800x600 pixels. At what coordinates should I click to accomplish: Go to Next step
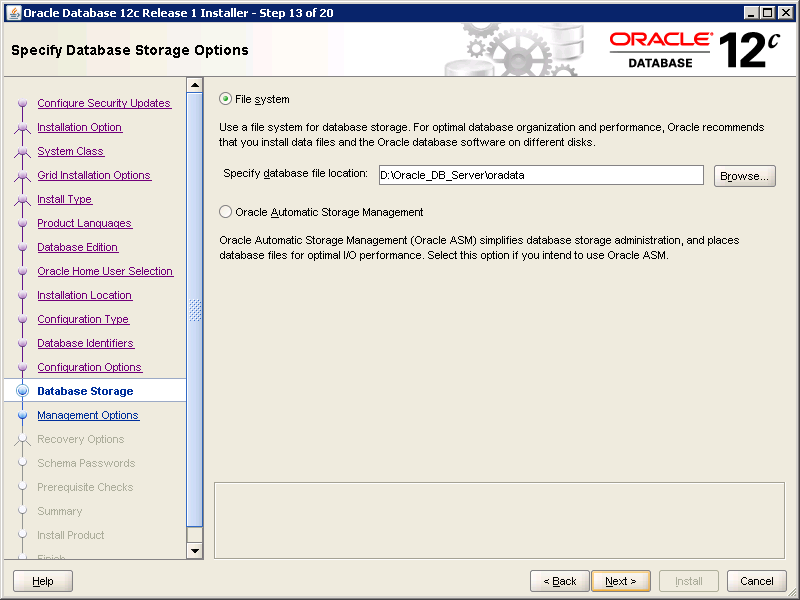click(620, 581)
